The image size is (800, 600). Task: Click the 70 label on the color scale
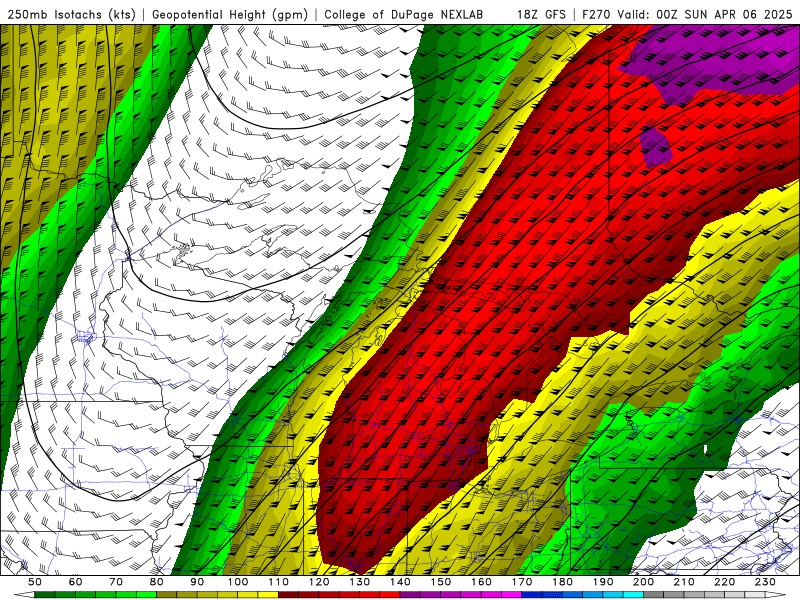pos(116,582)
